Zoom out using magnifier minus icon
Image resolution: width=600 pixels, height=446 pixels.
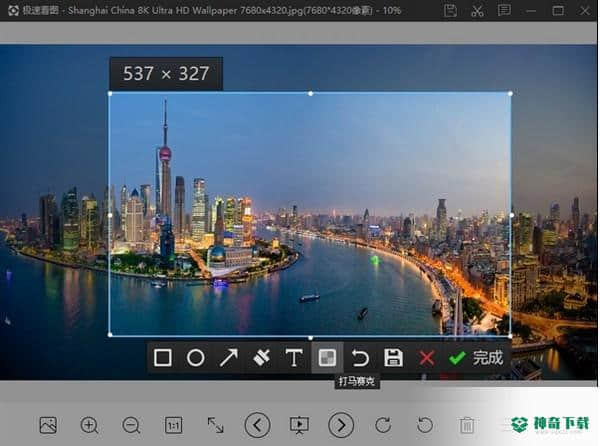(131, 425)
